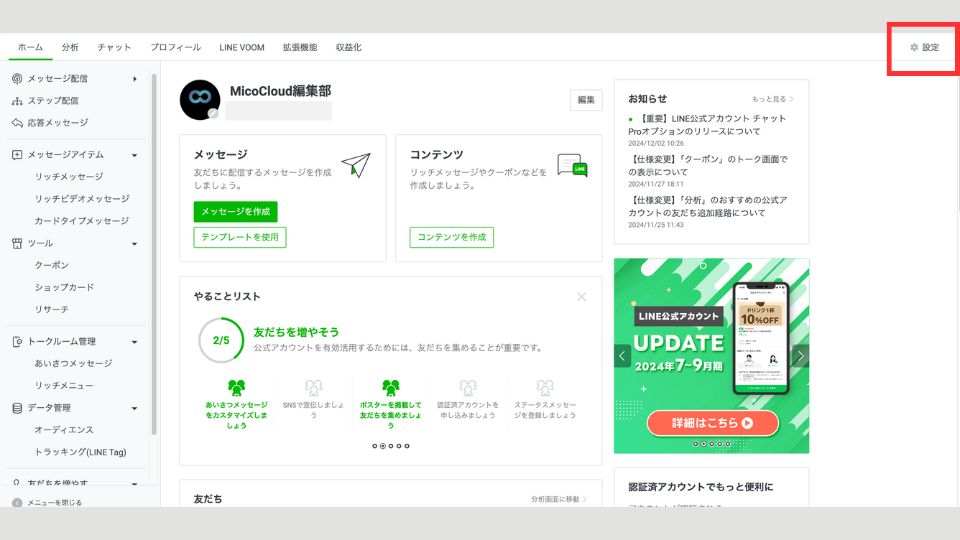Open 設定 gear settings in top right
Viewport: 960px width, 540px height.
[x=924, y=47]
